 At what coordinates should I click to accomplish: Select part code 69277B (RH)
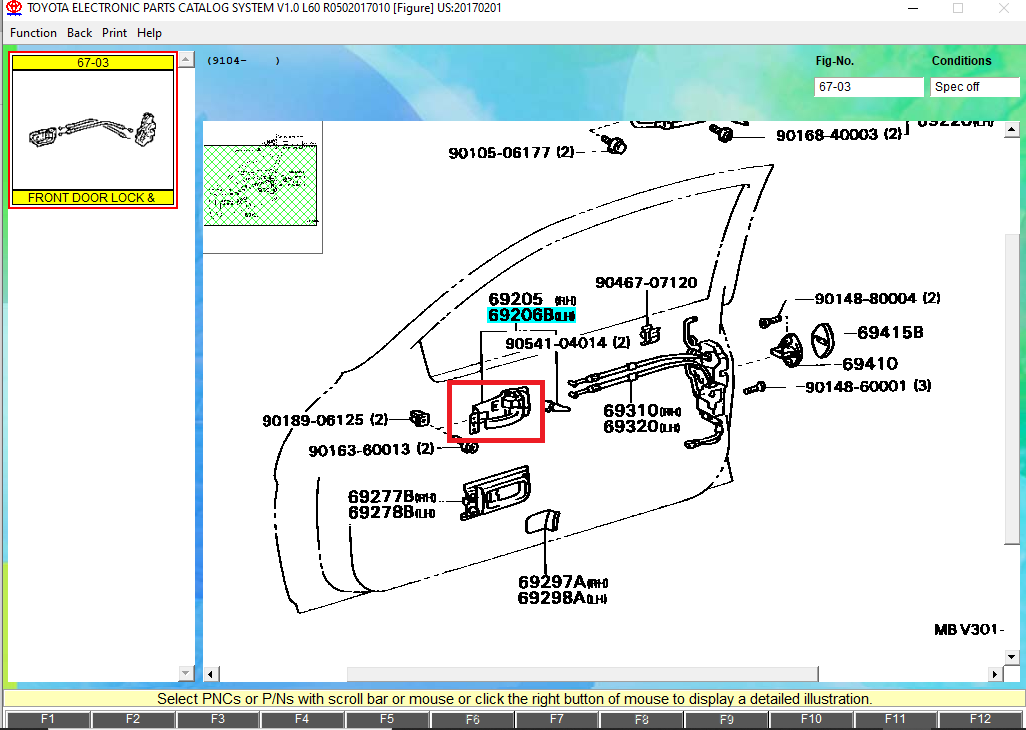(392, 496)
